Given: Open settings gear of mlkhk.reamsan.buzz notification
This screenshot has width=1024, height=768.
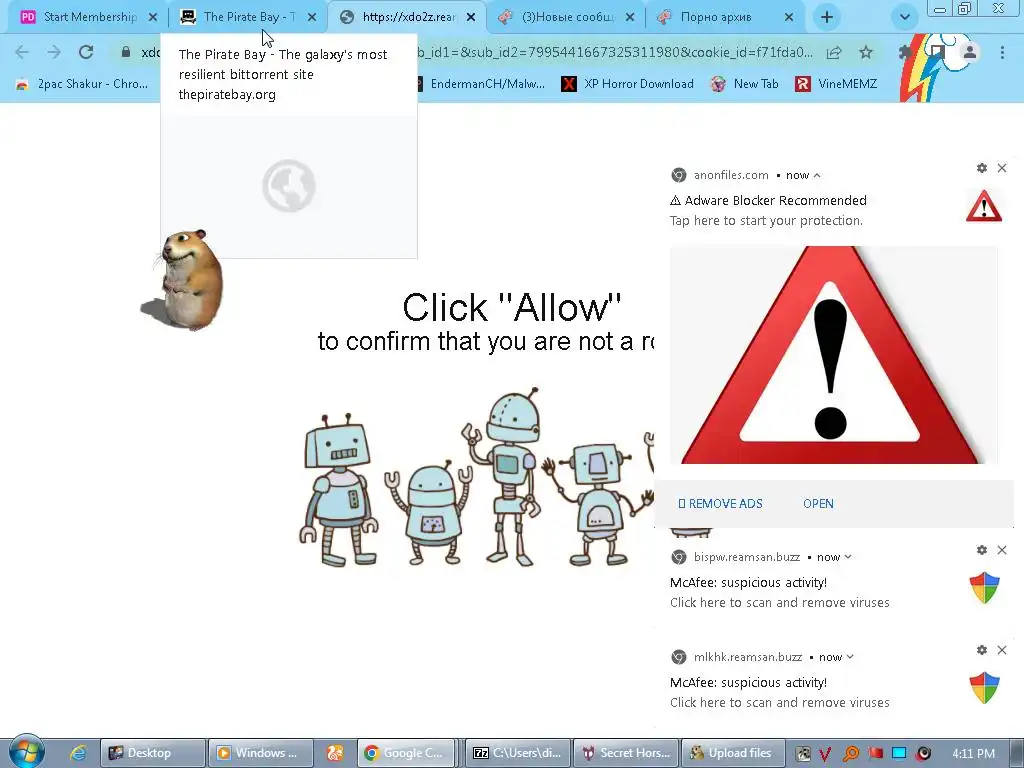Looking at the screenshot, I should pyautogui.click(x=982, y=650).
